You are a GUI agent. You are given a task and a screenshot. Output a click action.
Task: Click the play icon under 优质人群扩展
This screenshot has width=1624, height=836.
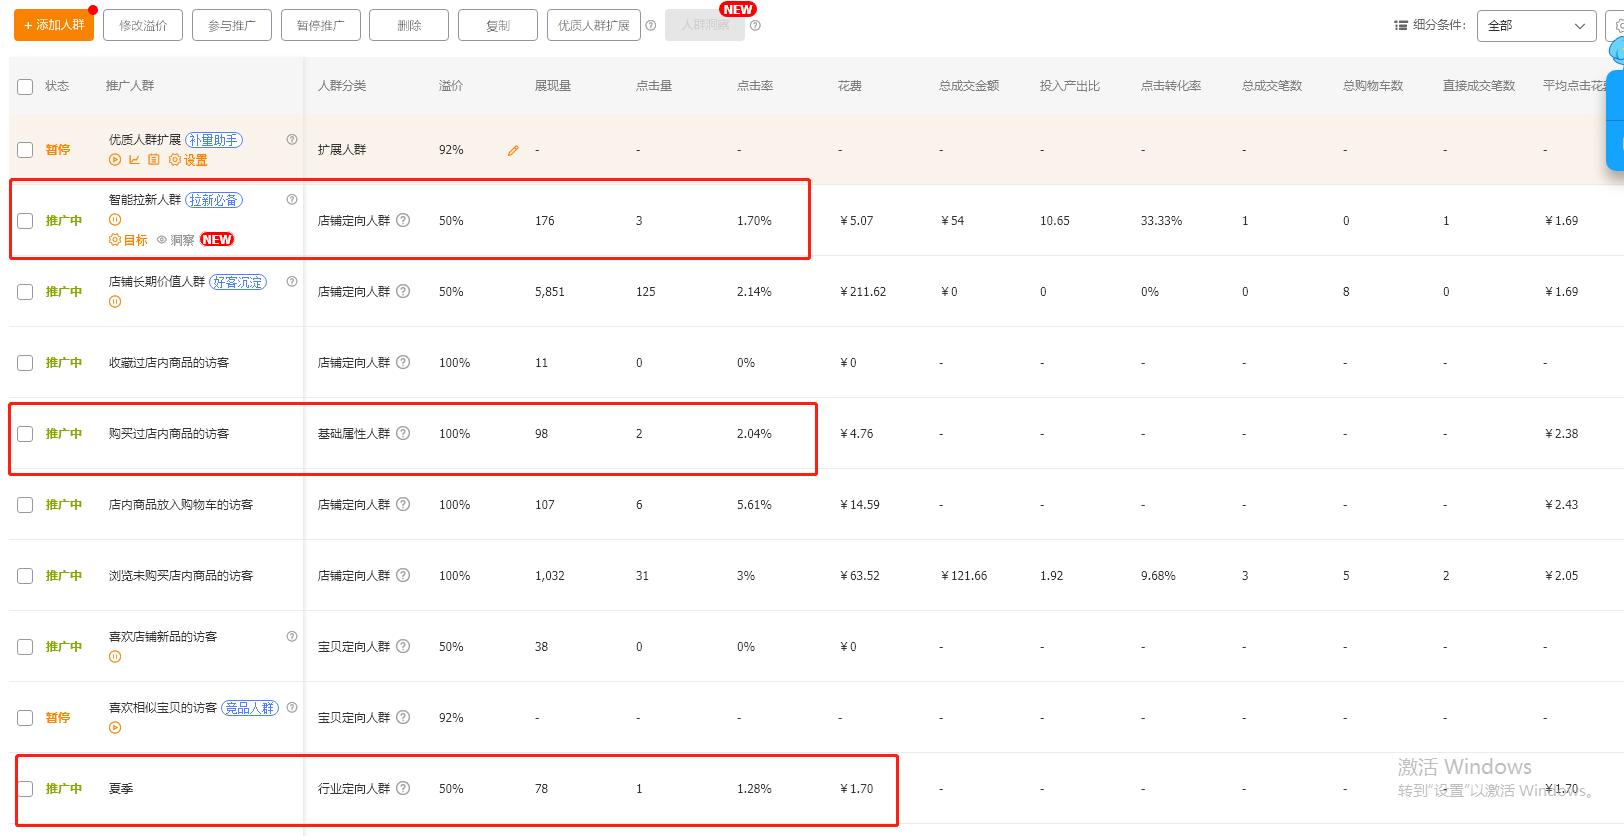pos(115,160)
